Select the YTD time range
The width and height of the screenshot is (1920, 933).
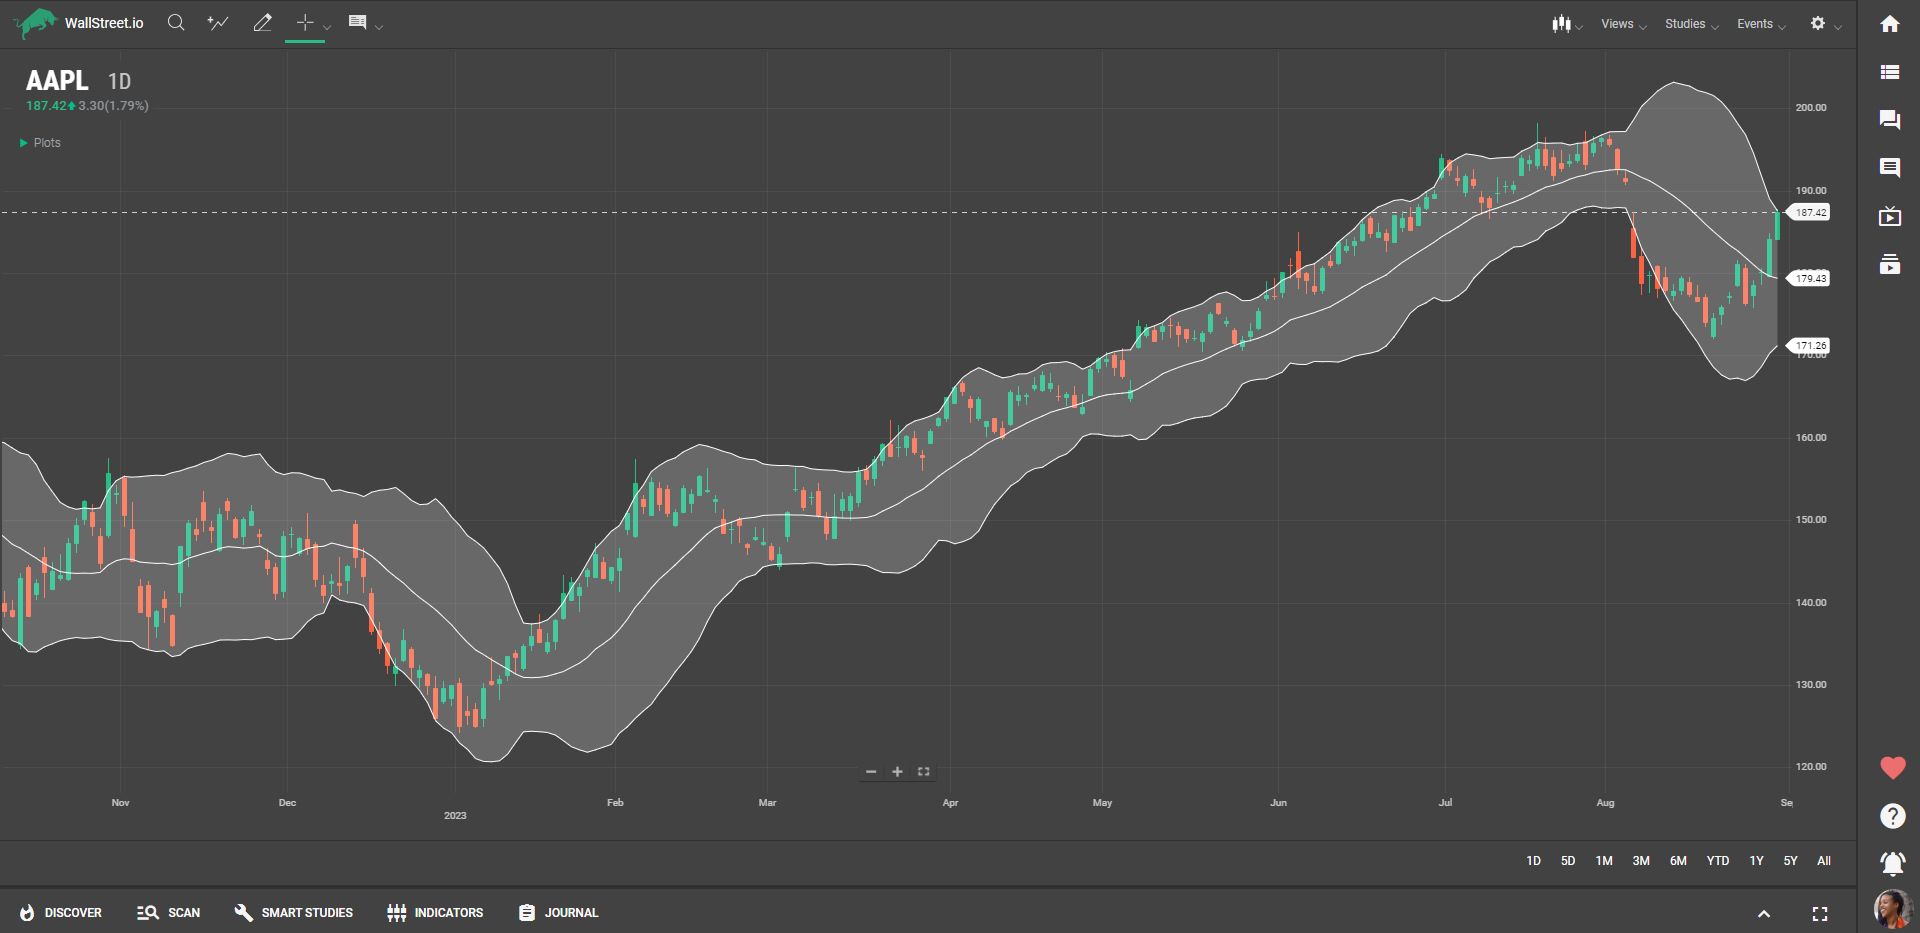(x=1717, y=861)
